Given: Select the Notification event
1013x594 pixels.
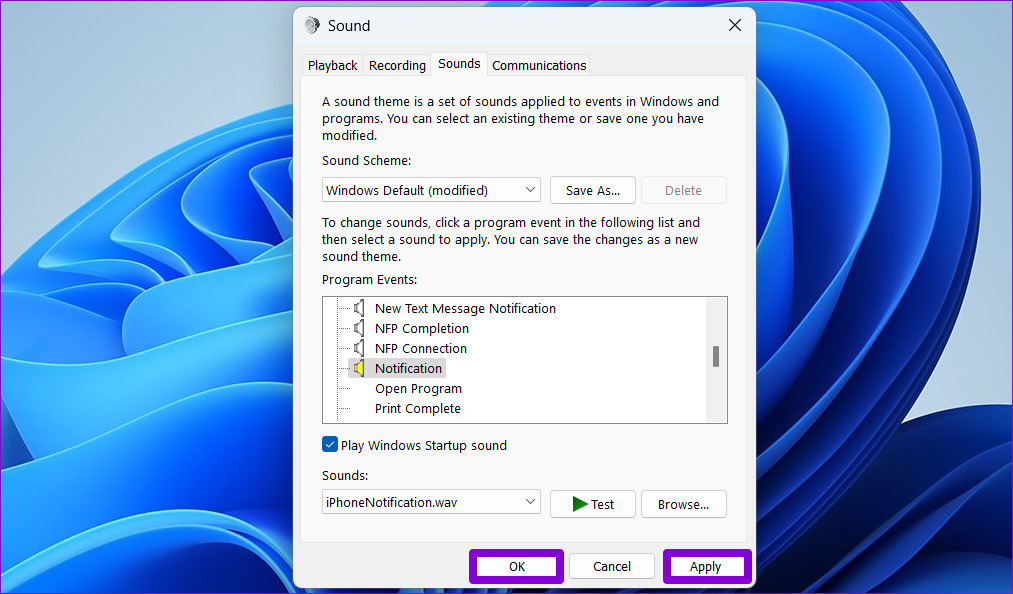Looking at the screenshot, I should pyautogui.click(x=408, y=368).
